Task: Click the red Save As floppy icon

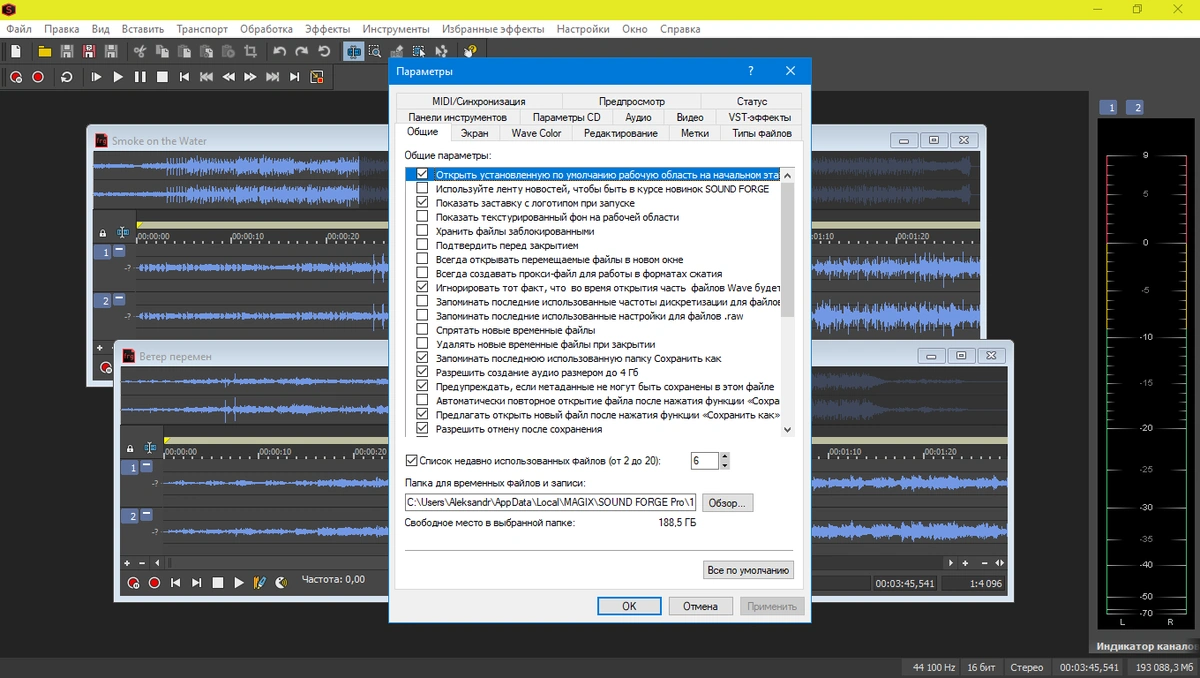Action: [x=88, y=52]
